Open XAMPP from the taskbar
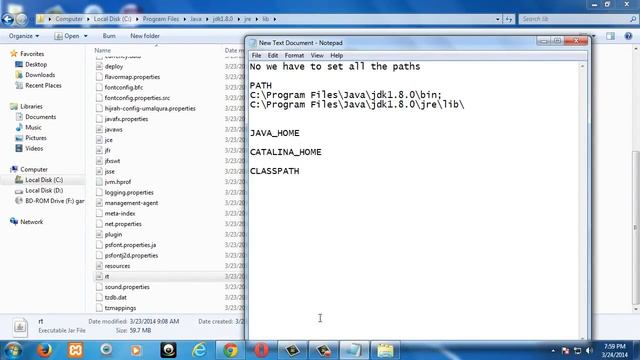 [75, 350]
